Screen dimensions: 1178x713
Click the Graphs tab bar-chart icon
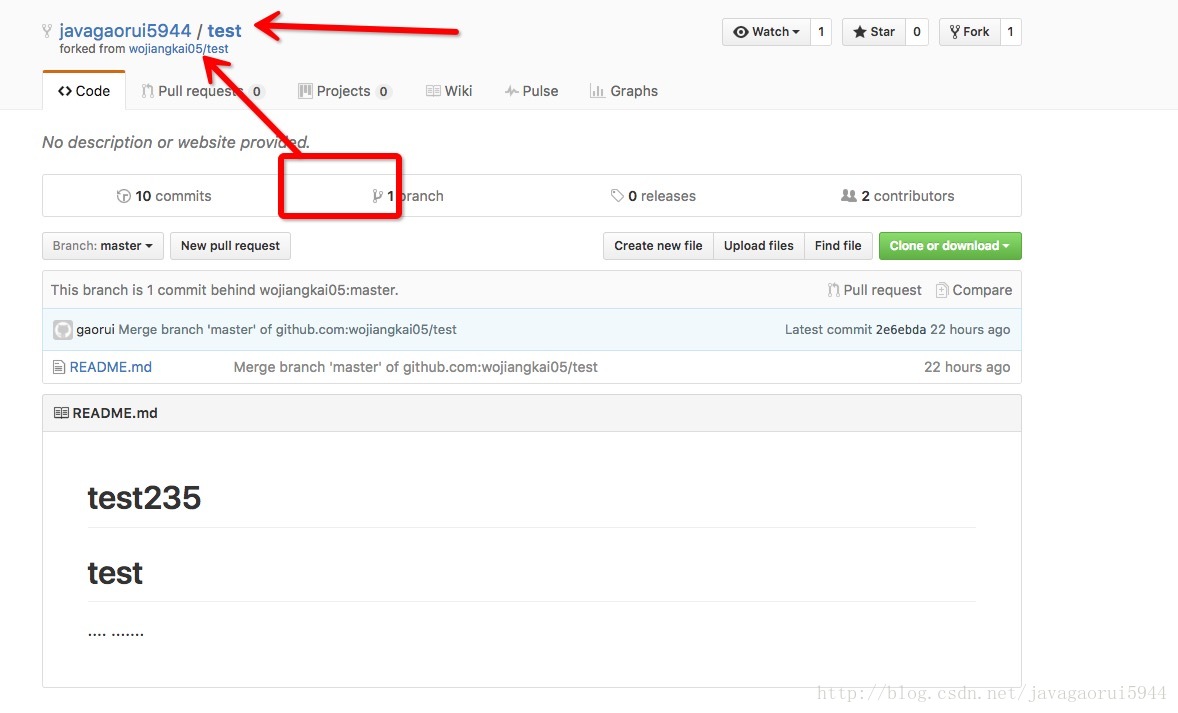coord(597,91)
